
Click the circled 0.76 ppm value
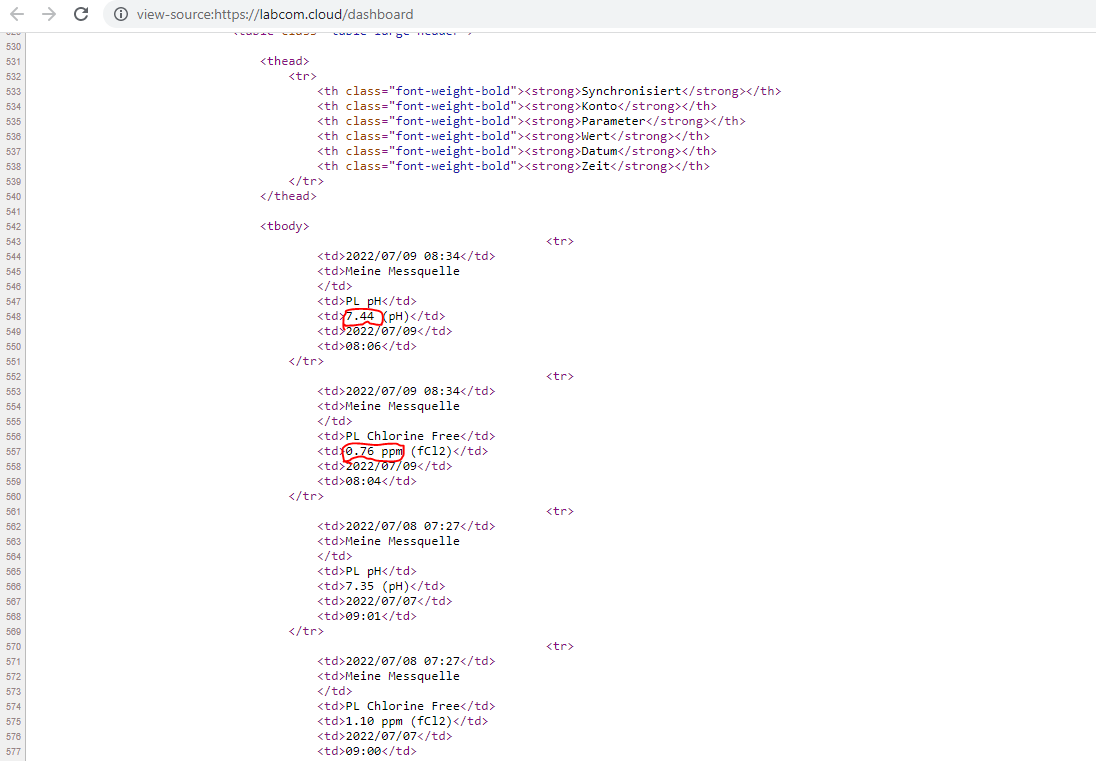pos(374,452)
